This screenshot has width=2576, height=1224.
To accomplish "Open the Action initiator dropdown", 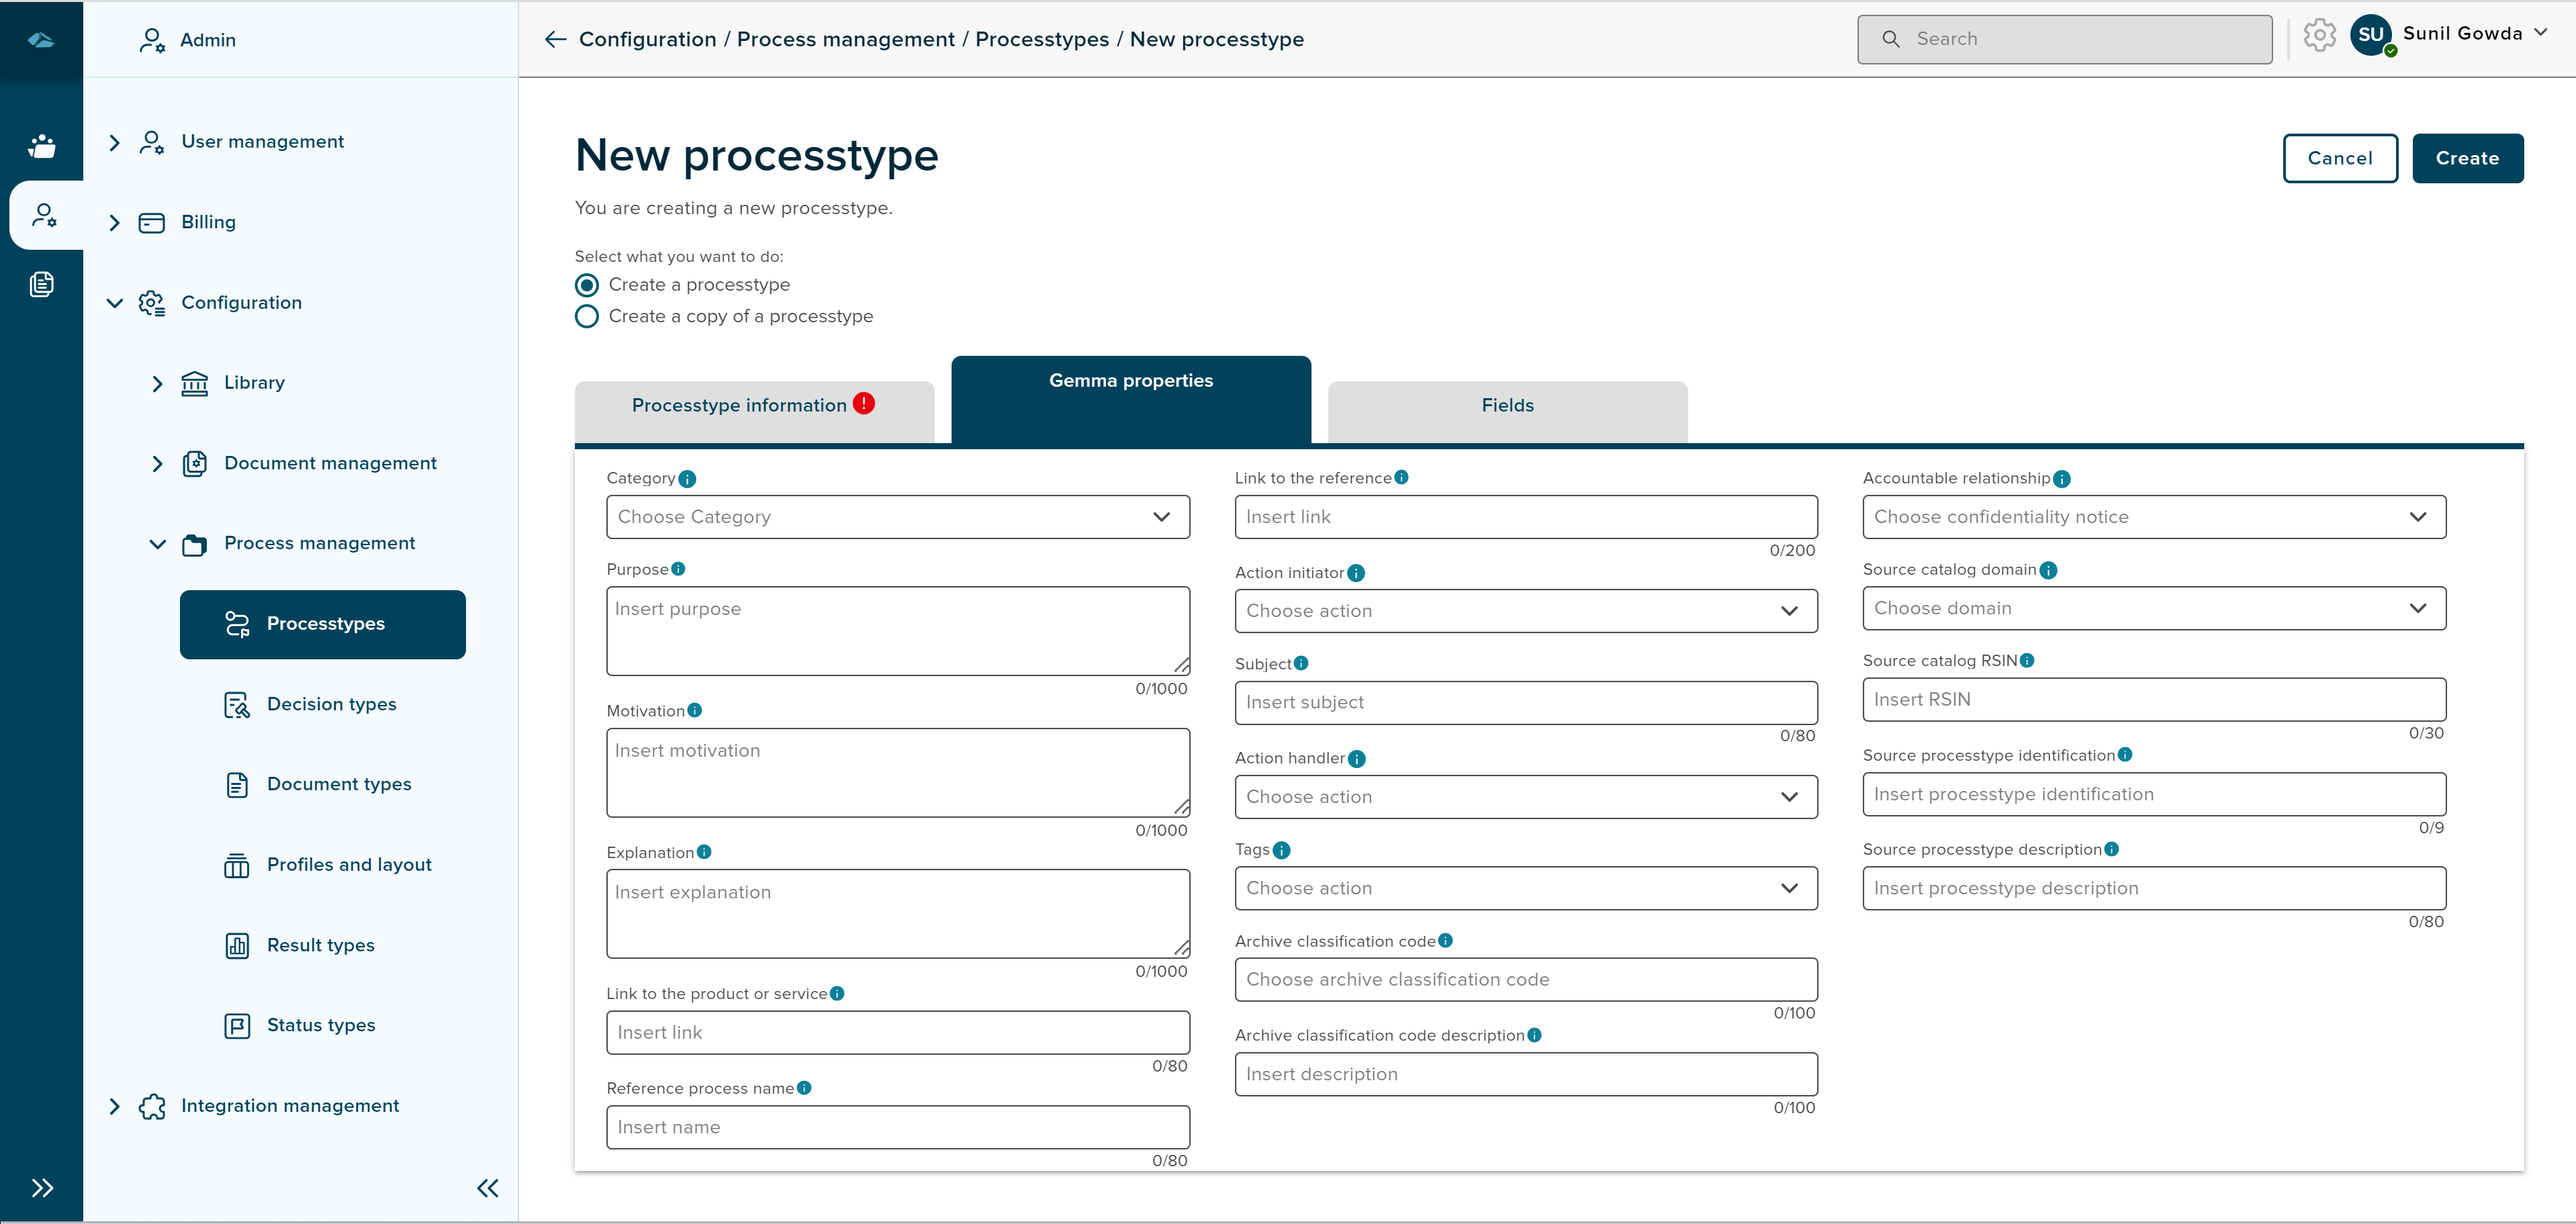I will click(1525, 611).
